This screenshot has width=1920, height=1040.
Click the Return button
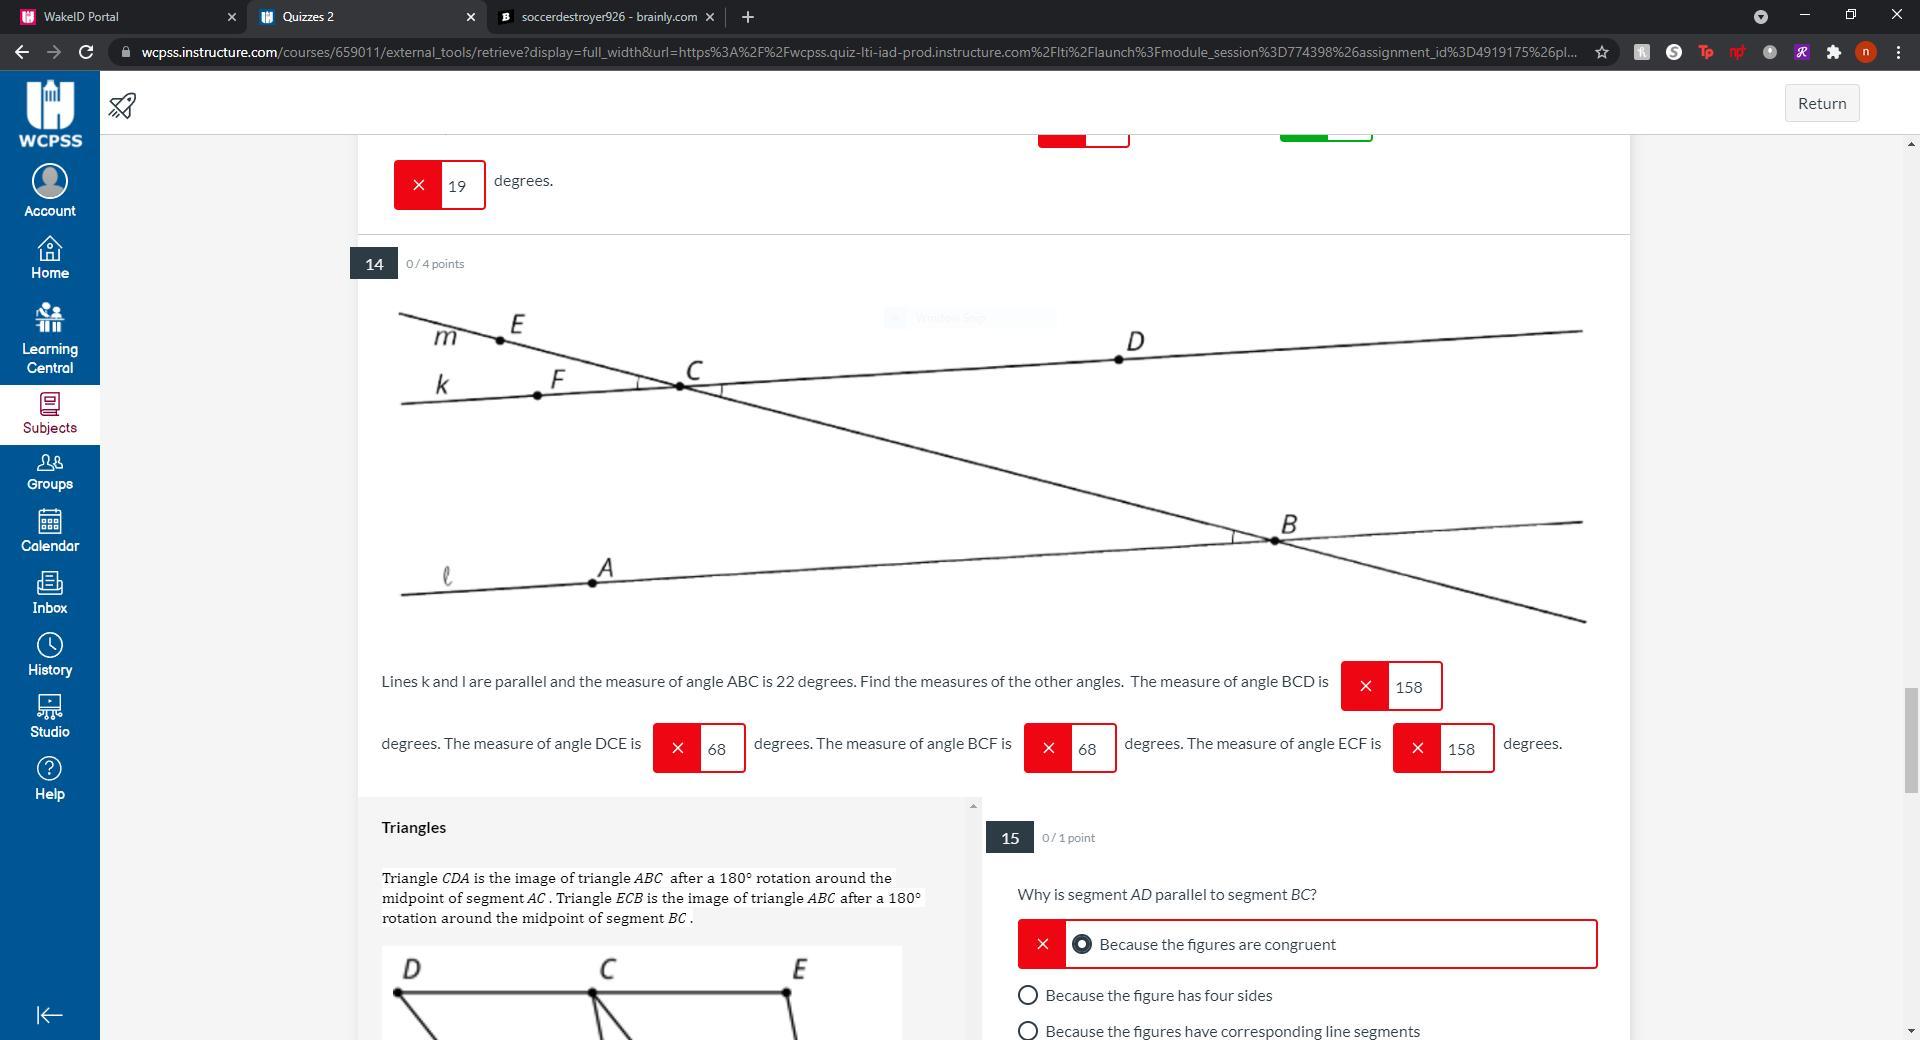coord(1822,103)
